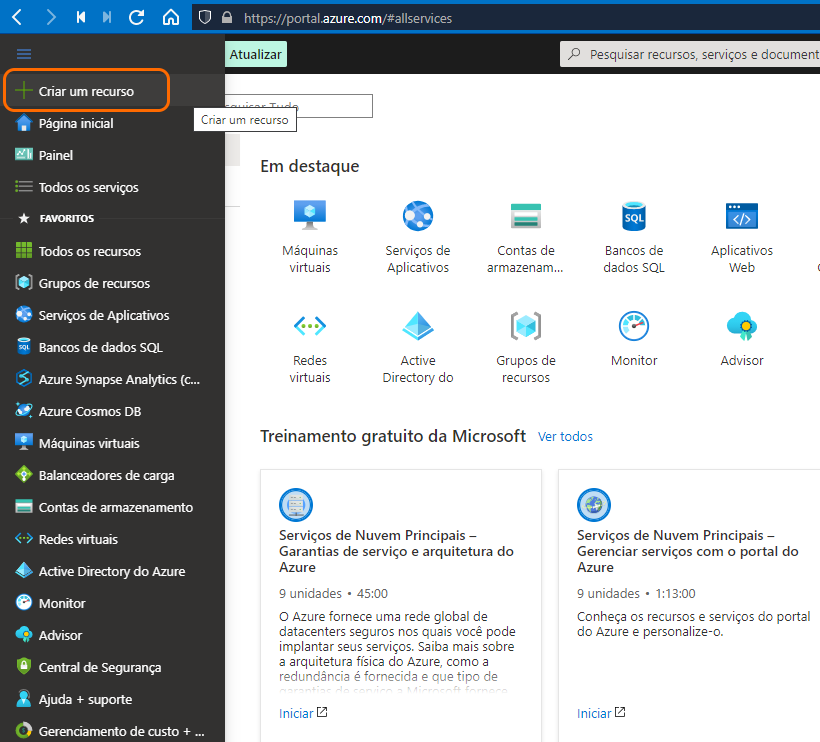Click the Máquinas virtuais featured icon
820x742 pixels.
pyautogui.click(x=310, y=215)
